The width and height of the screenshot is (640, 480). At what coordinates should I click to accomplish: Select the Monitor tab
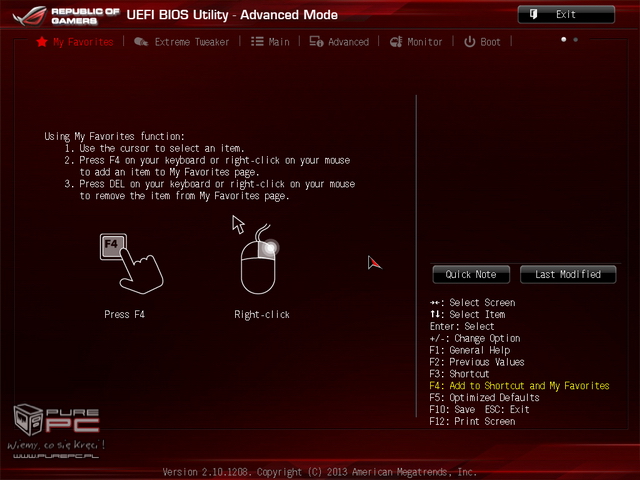pyautogui.click(x=416, y=42)
